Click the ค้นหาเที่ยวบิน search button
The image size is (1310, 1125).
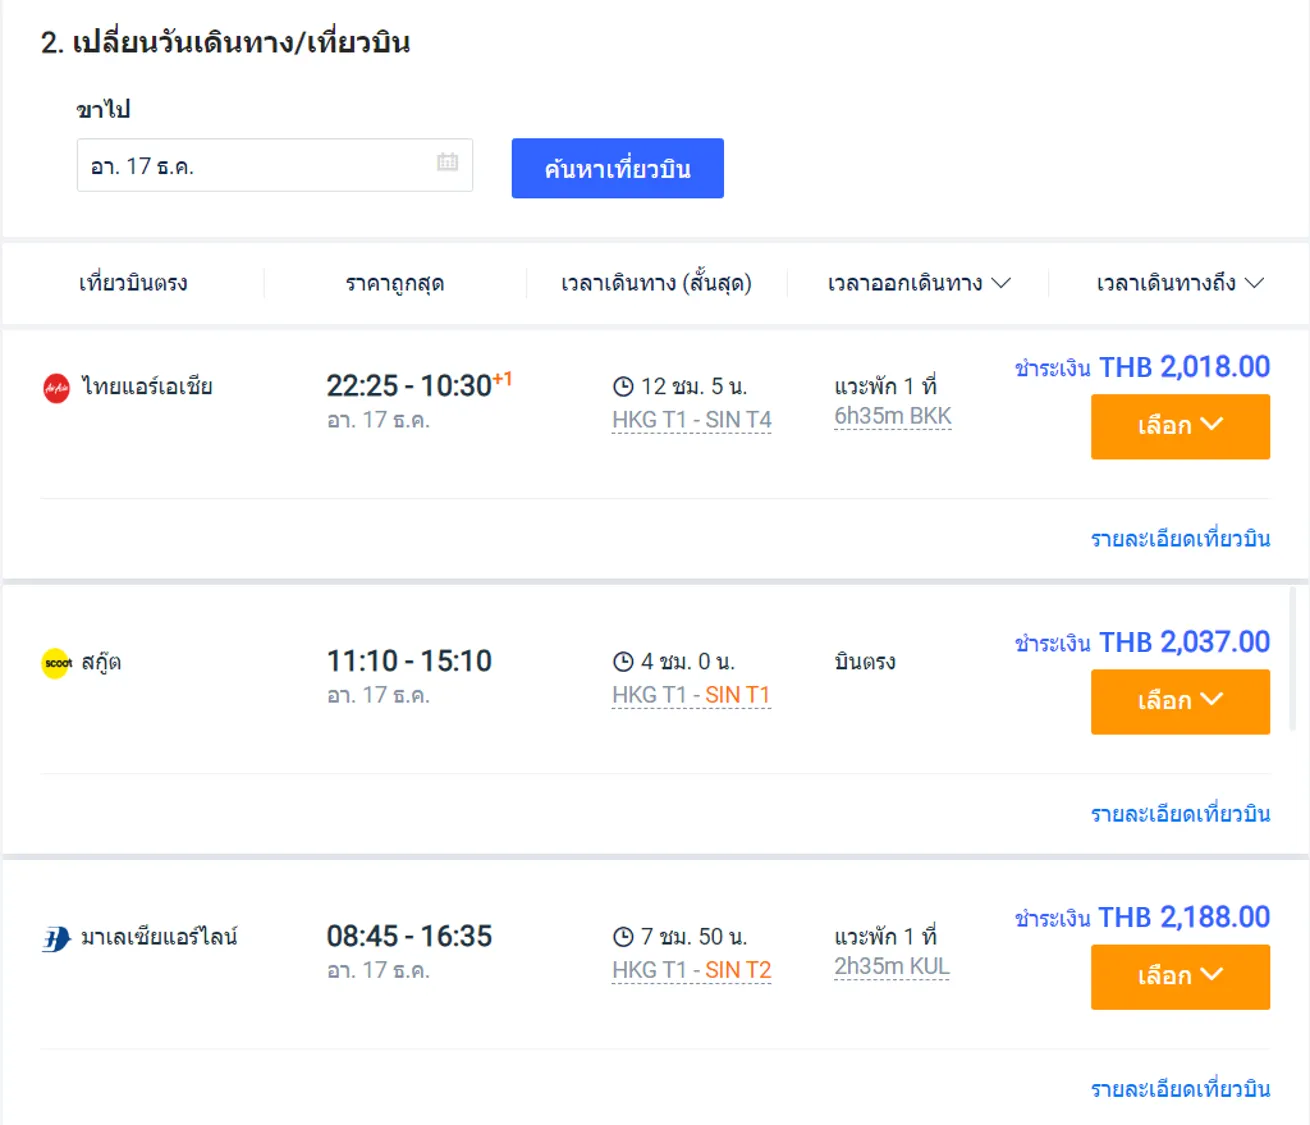pos(617,168)
